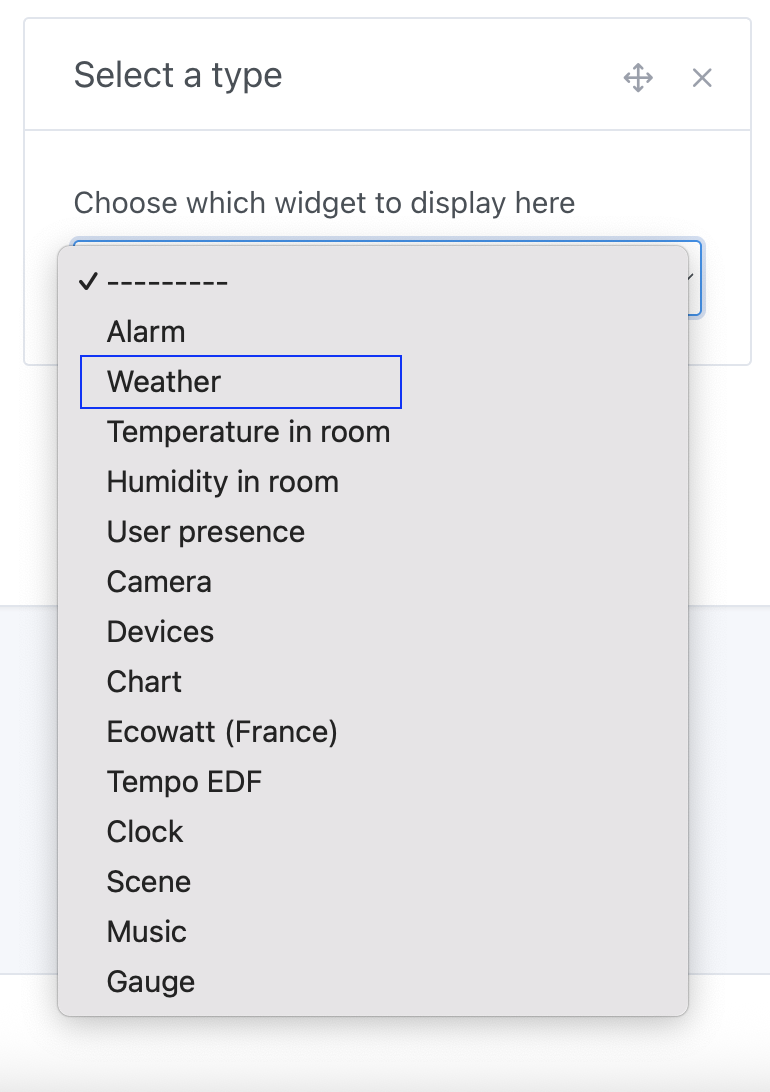Screen dimensions: 770x1092
Task: Choose the Scene widget option
Action: pos(148,881)
